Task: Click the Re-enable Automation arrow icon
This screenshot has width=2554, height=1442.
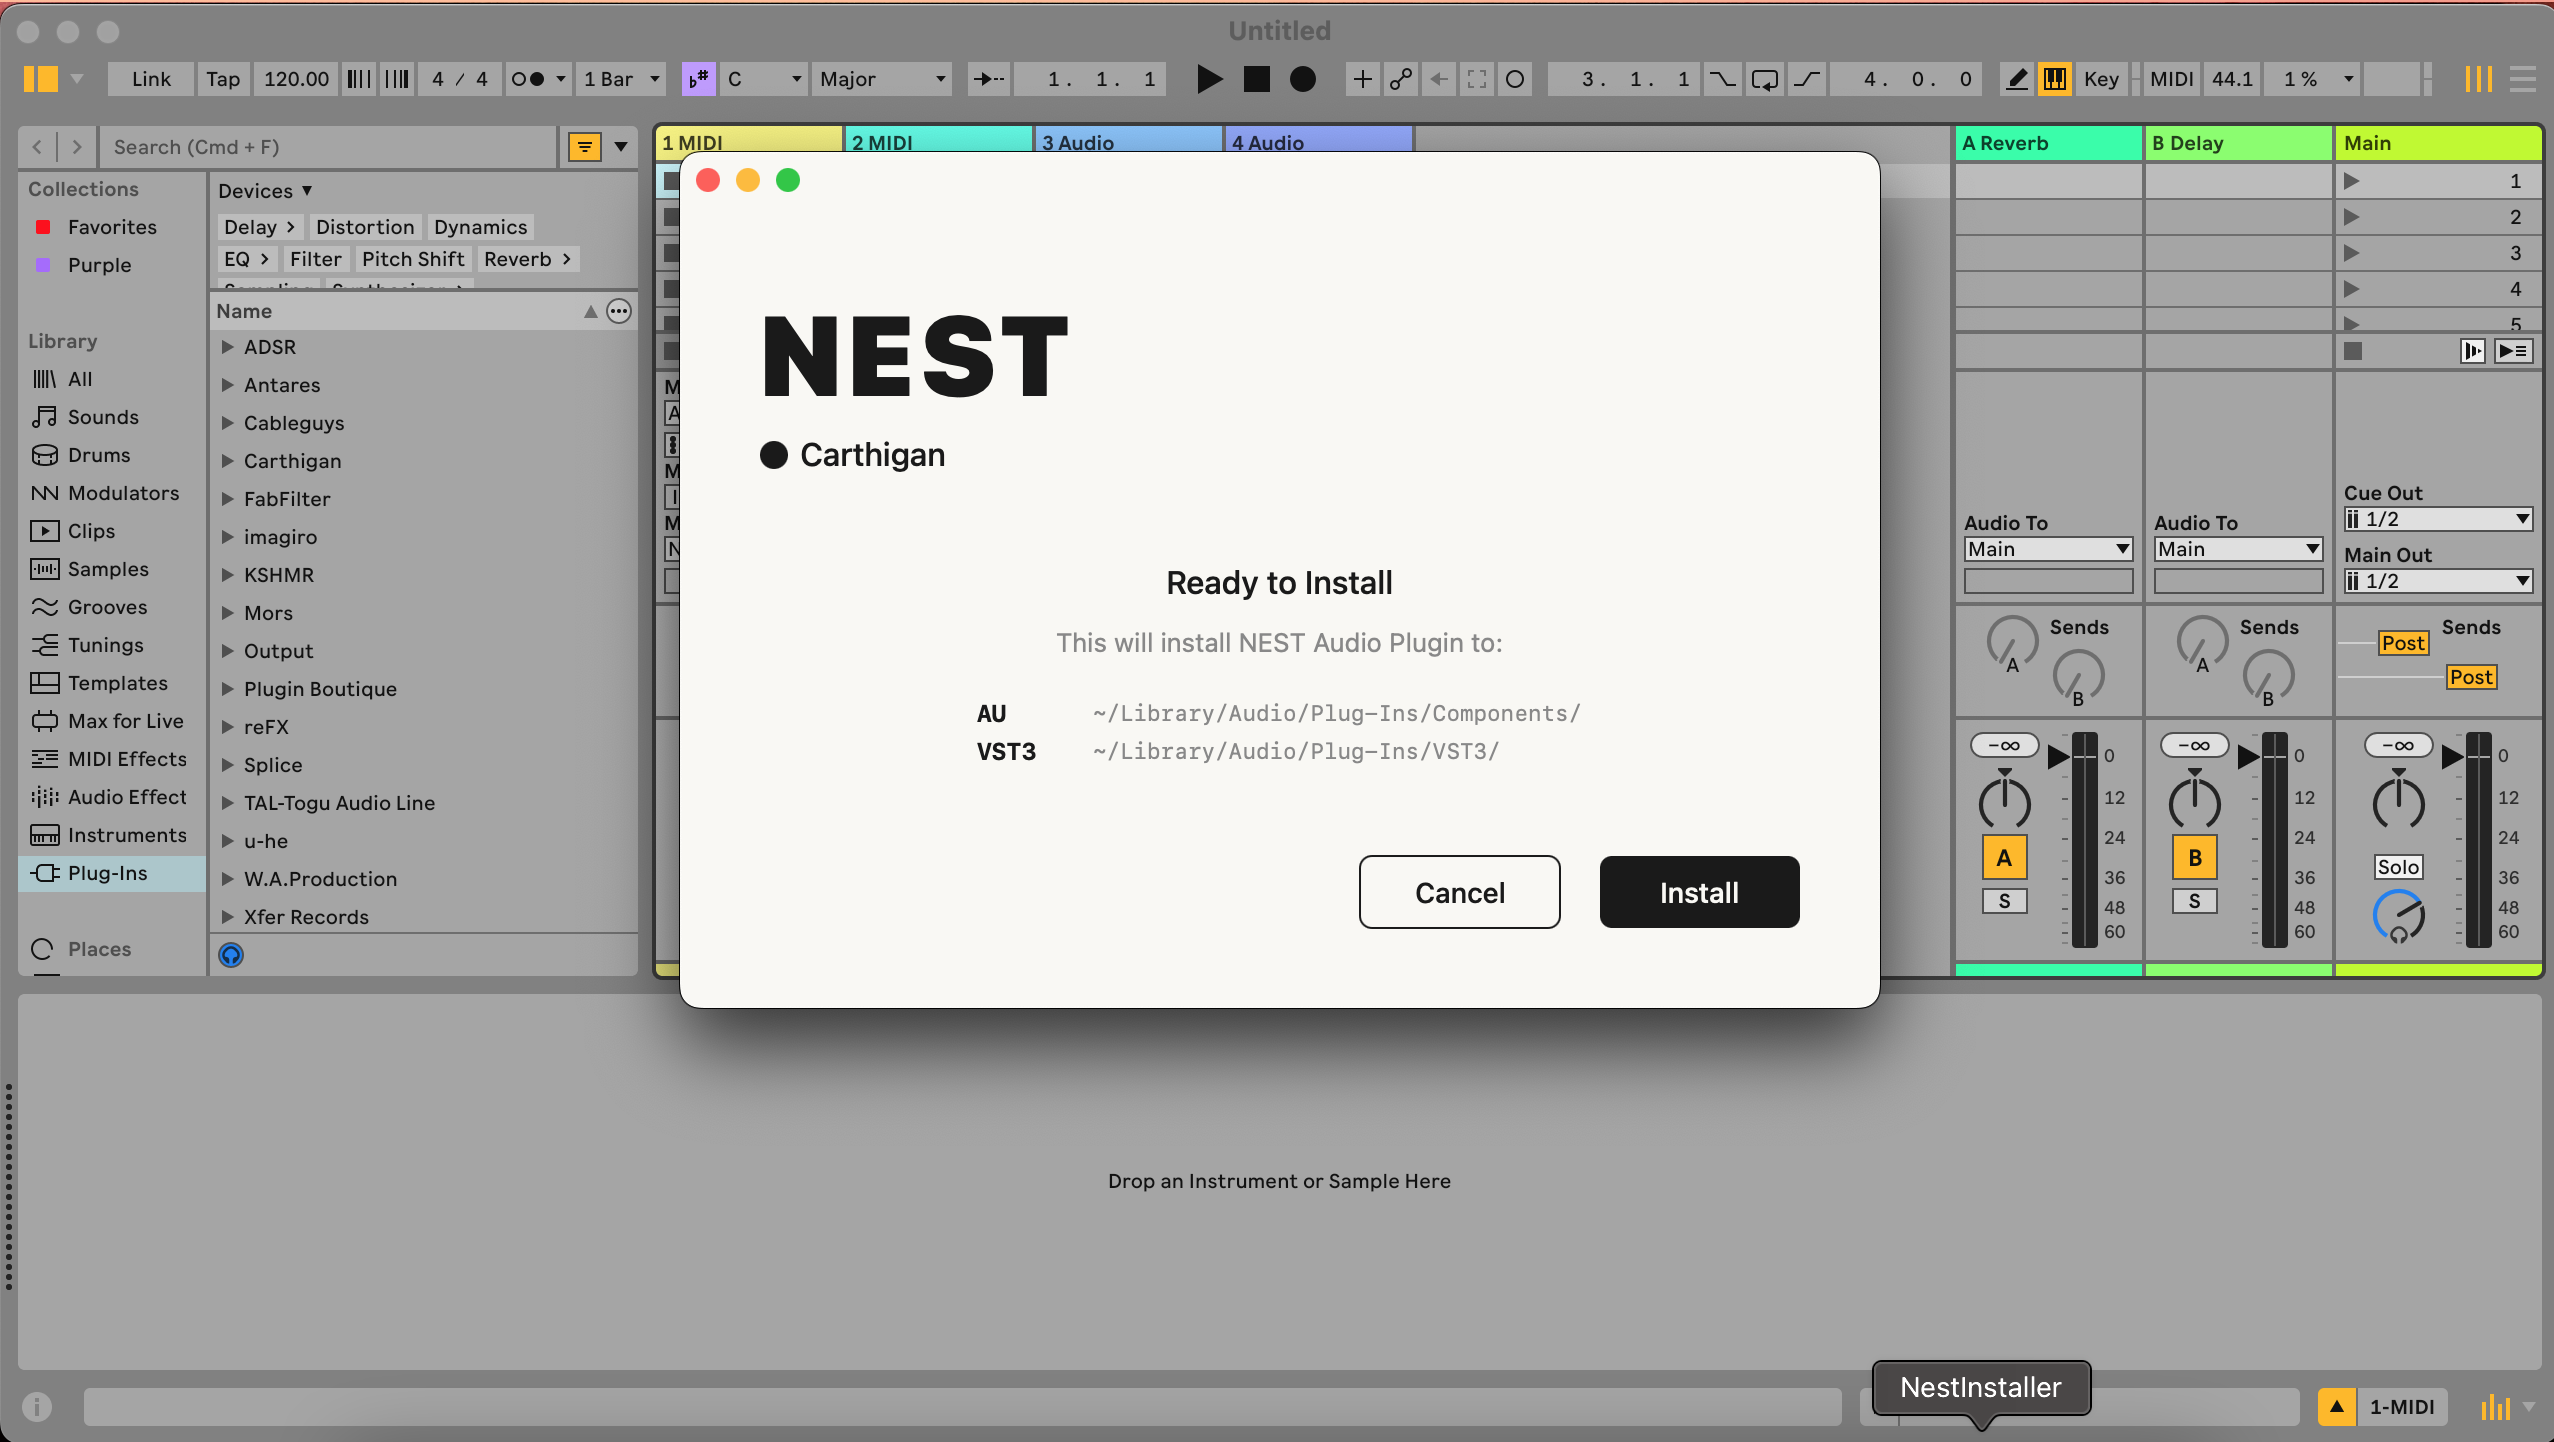Action: pos(1438,79)
